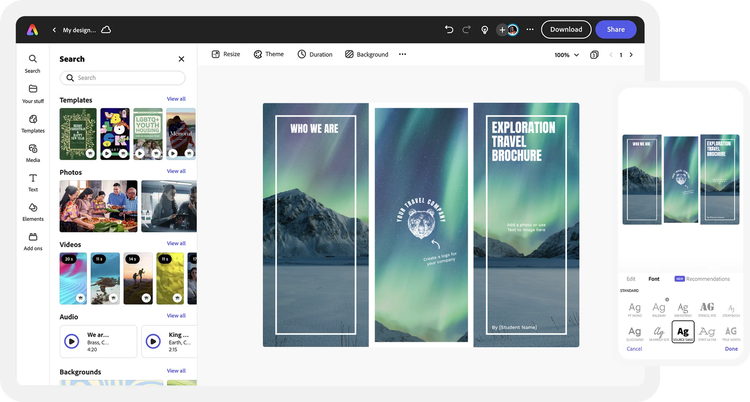Select the 'Exploration Travel Brochure' heading

pos(523,142)
